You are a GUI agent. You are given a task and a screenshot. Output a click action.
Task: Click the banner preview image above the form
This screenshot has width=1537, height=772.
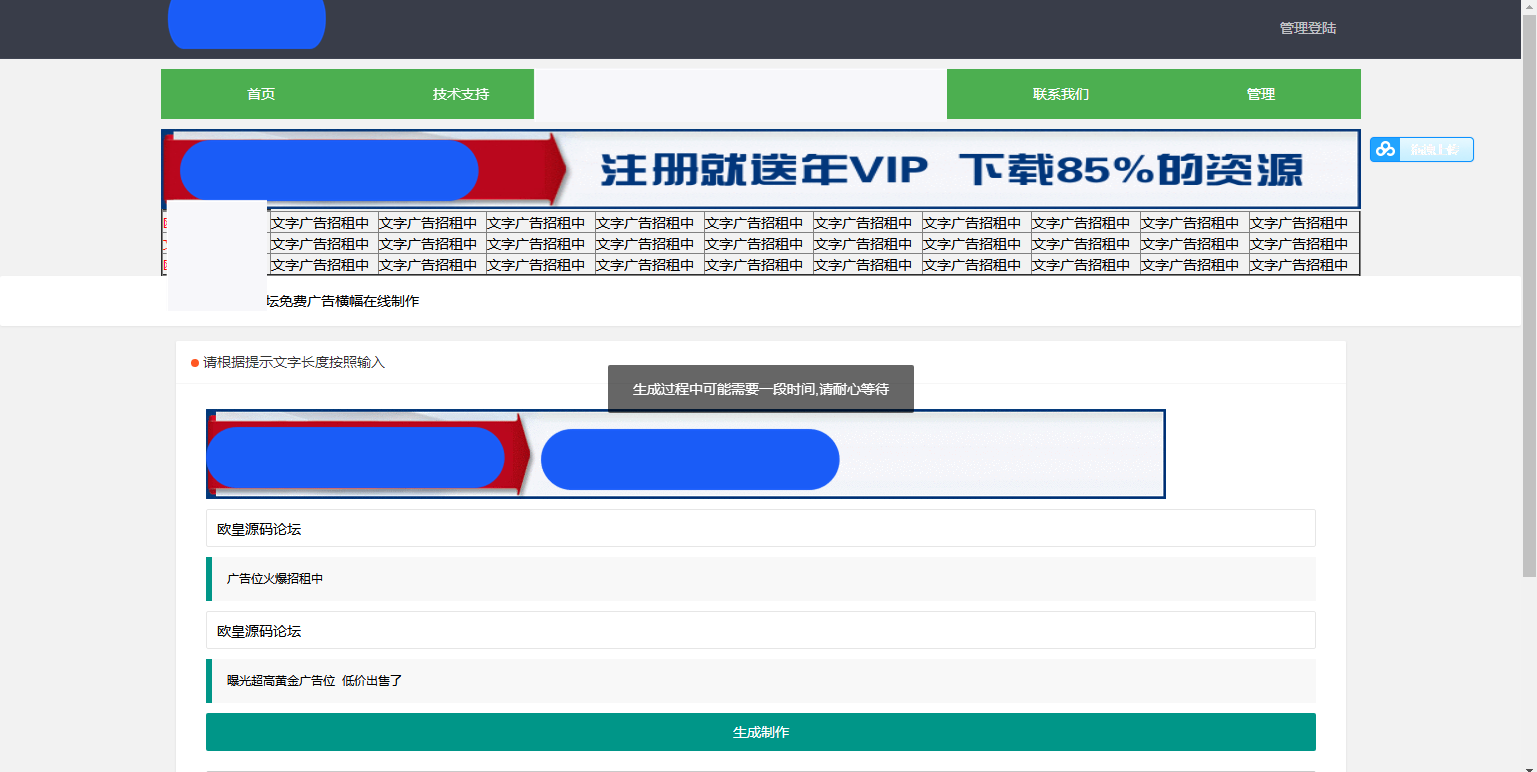tap(685, 453)
